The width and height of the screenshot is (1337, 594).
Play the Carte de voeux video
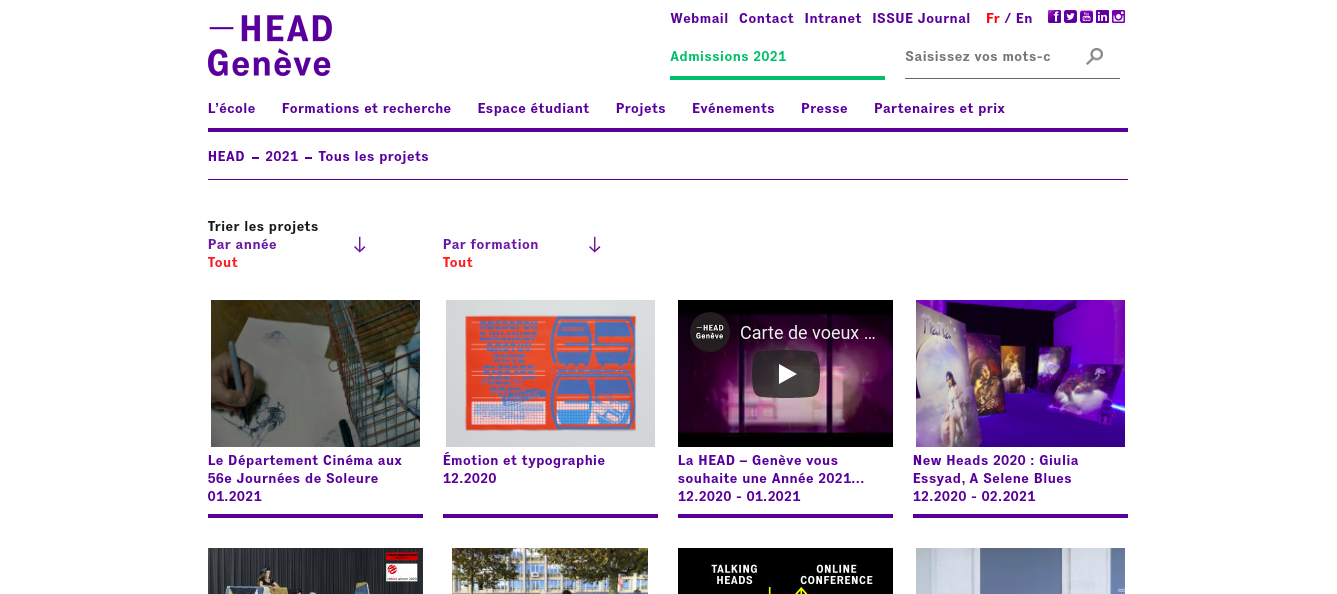[785, 374]
